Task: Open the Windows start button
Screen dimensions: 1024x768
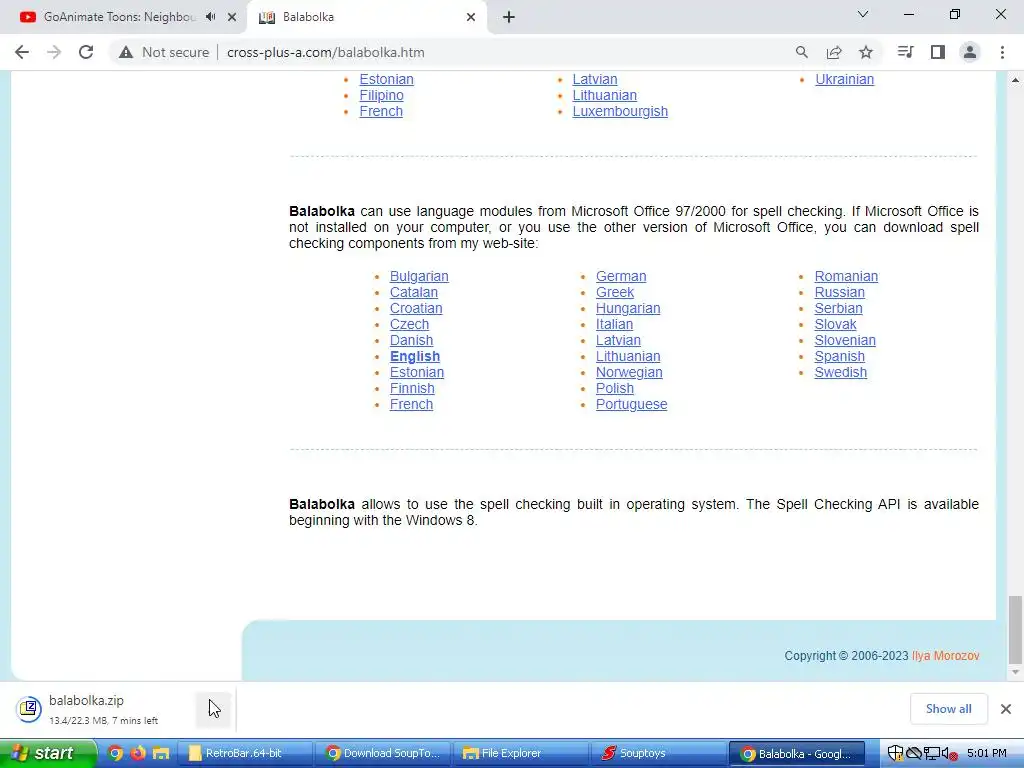Action: tap(47, 754)
